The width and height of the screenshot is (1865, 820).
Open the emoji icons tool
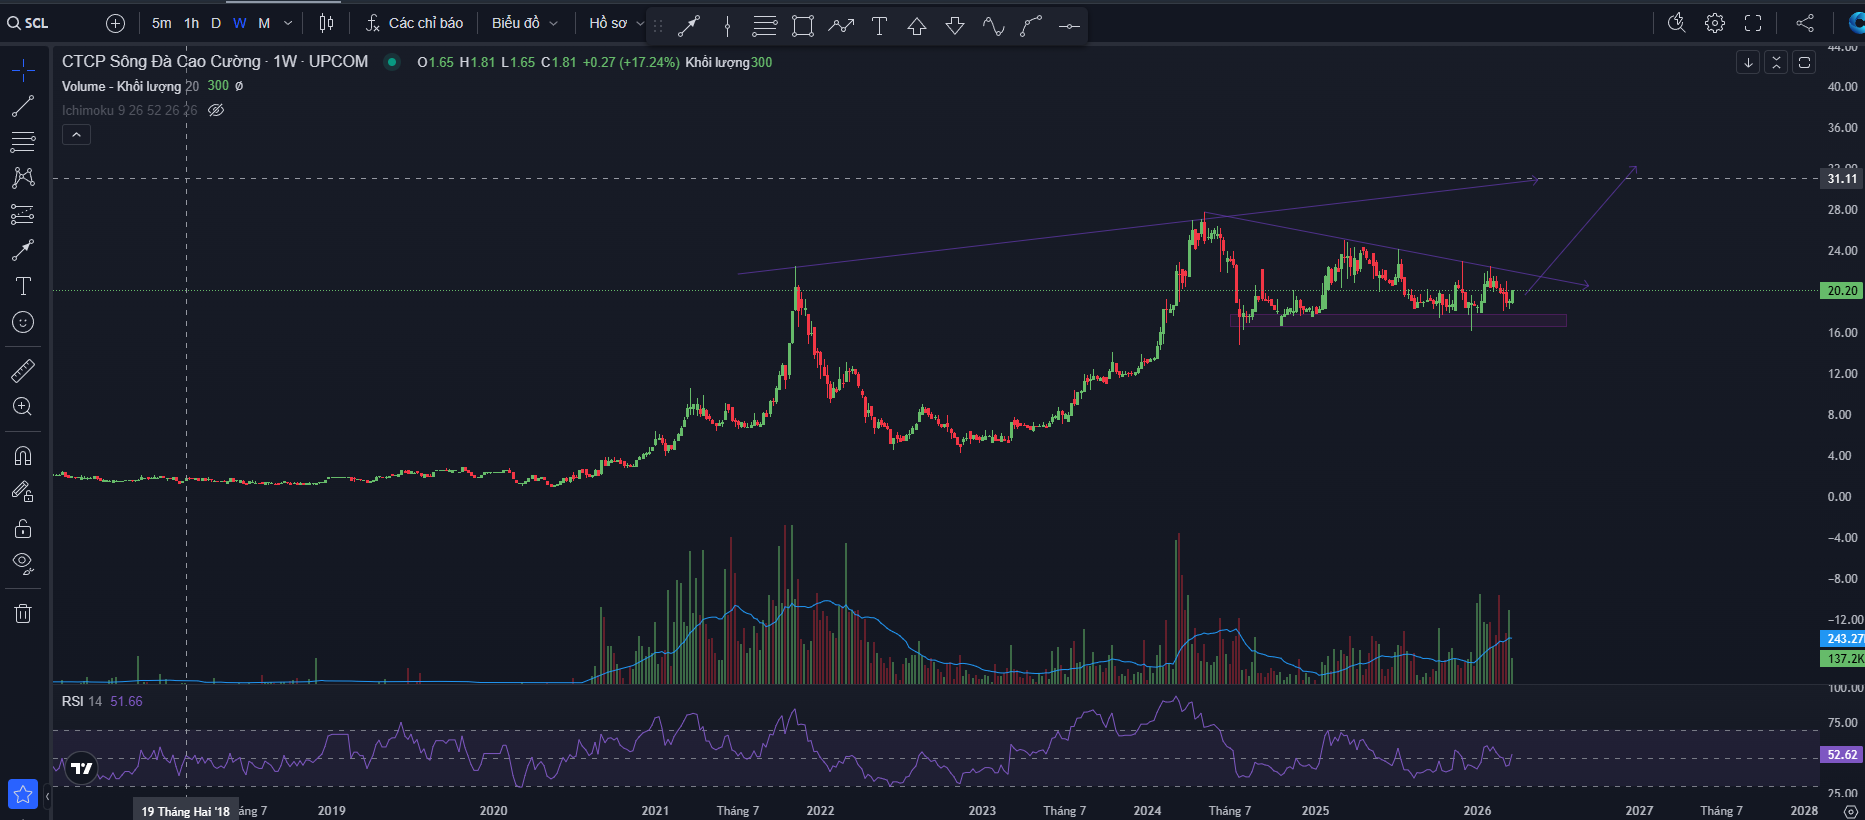(23, 322)
